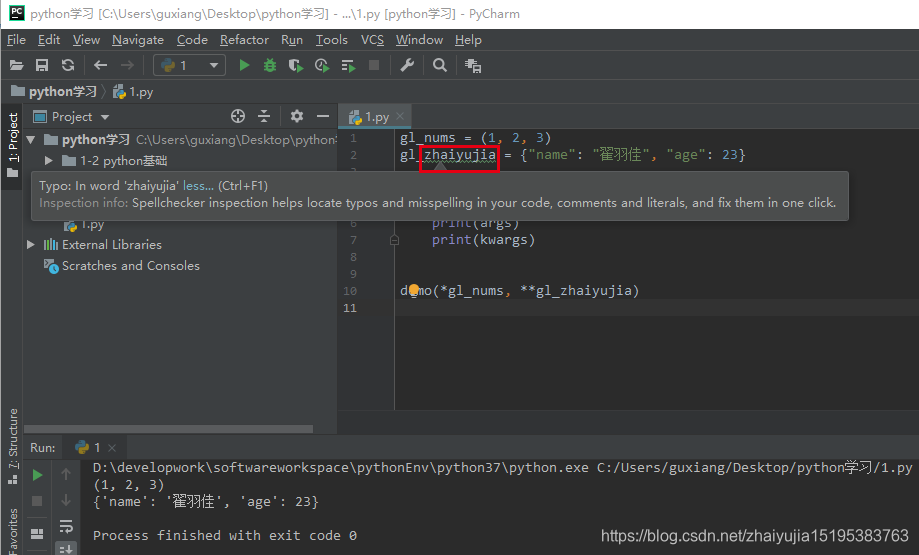The image size is (919, 555).
Task: Click 1.py breadcrumb in navigation bar
Action: [133, 91]
